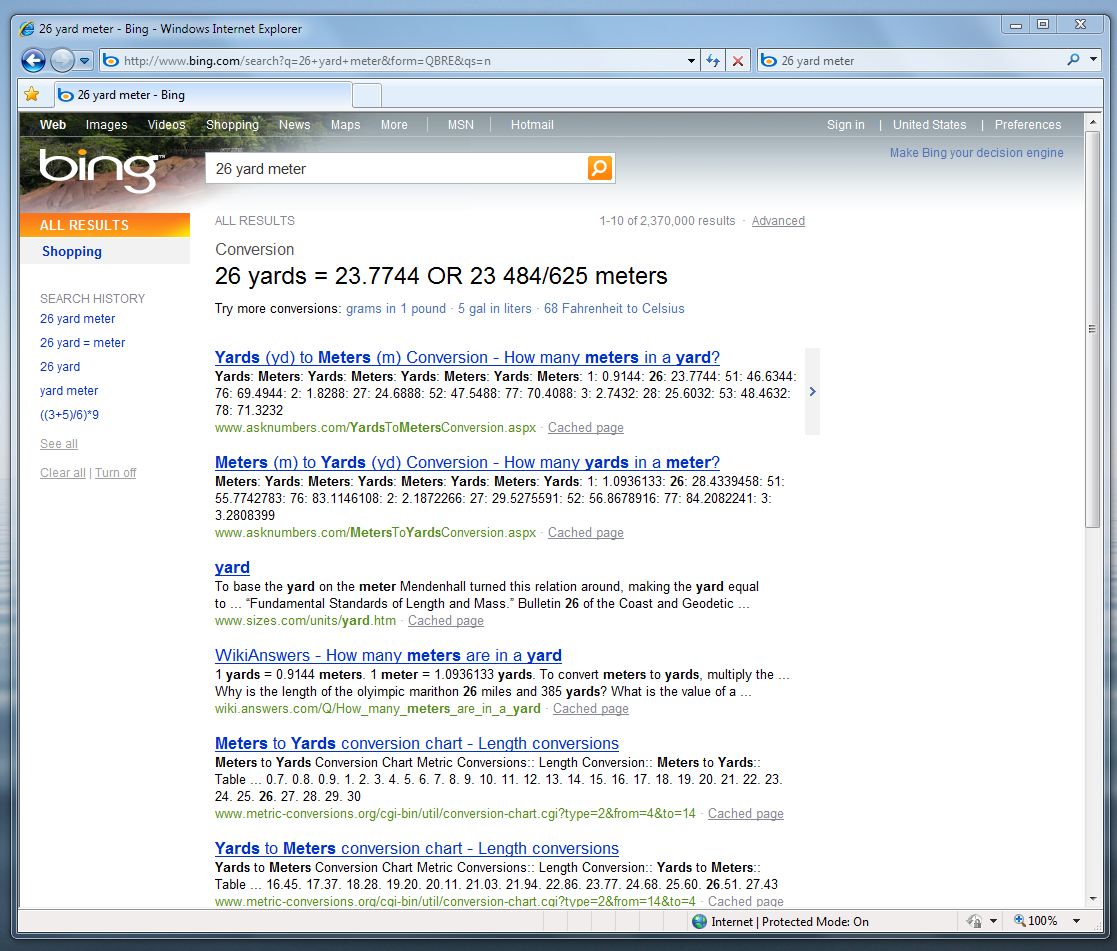Click Sign in
The height and width of the screenshot is (951, 1117).
pyautogui.click(x=846, y=125)
